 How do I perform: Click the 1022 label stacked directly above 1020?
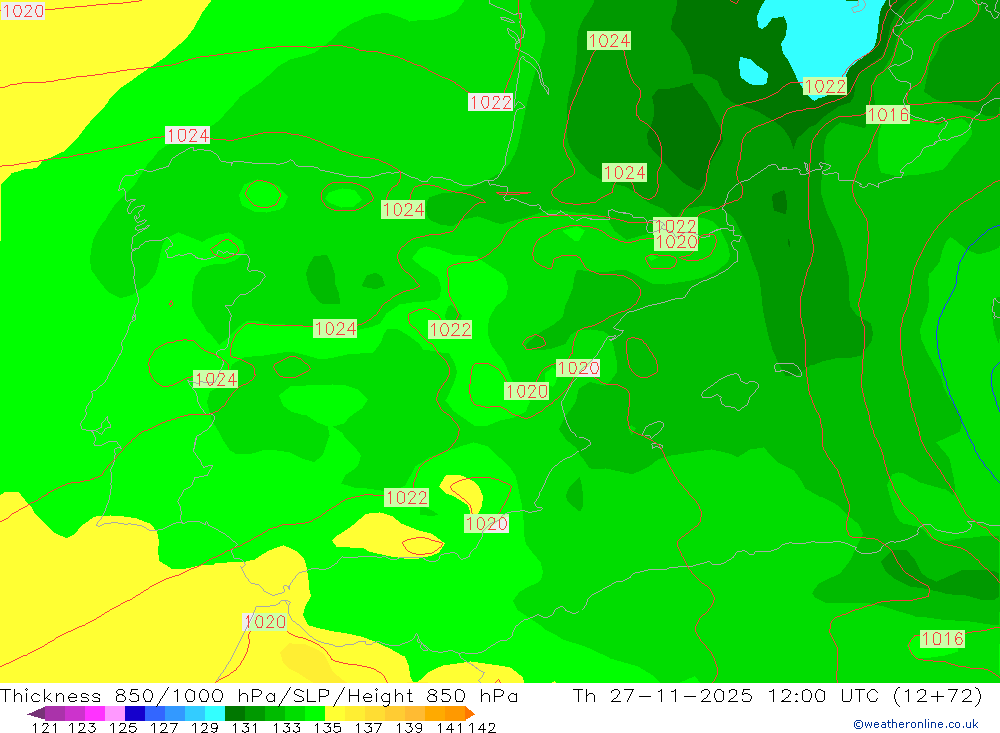tap(675, 226)
